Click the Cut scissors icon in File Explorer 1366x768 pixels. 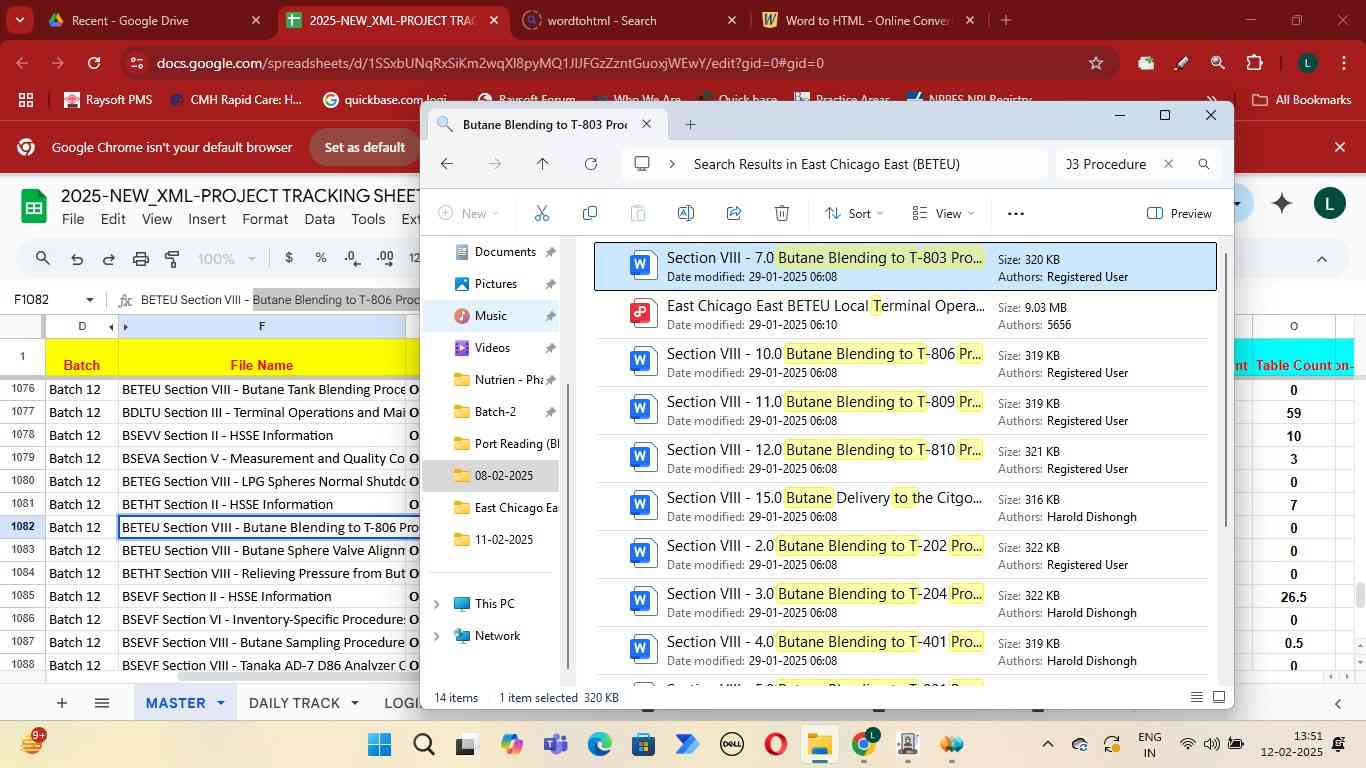[542, 213]
